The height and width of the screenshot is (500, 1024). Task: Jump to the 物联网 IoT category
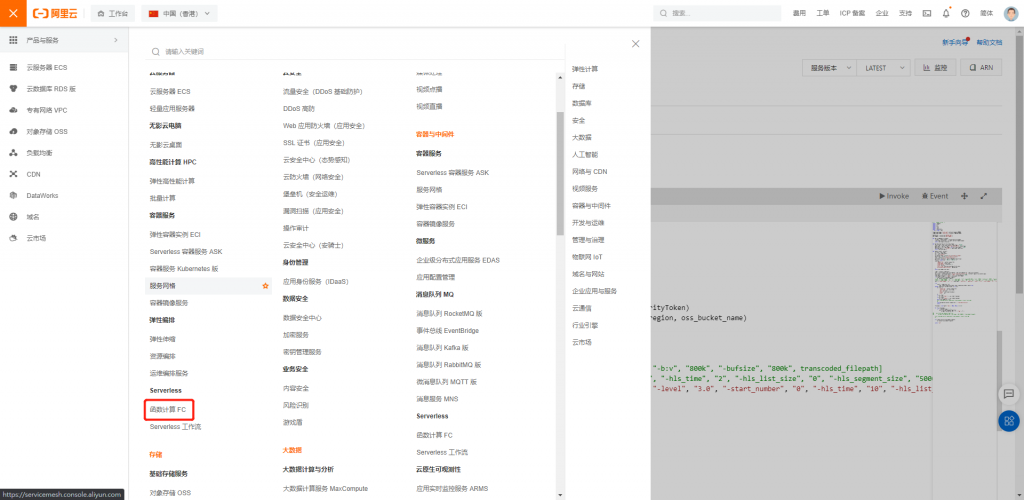[587, 257]
